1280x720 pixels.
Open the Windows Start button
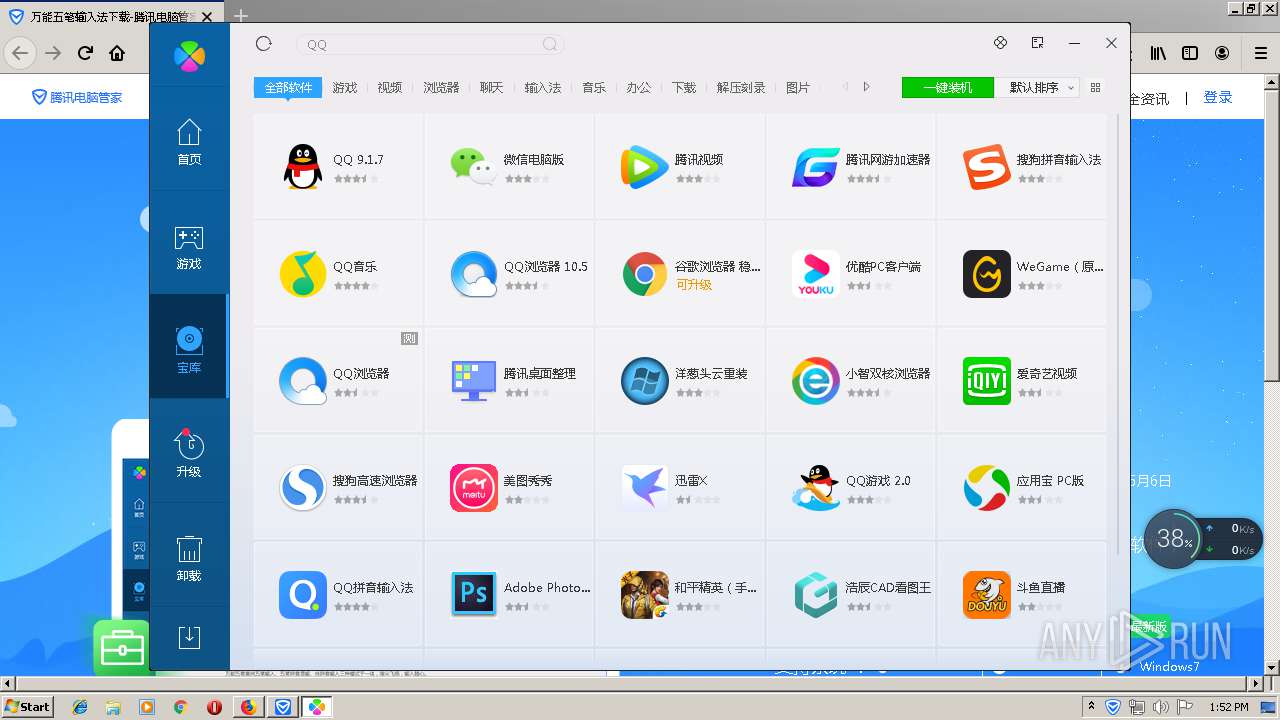[x=28, y=706]
